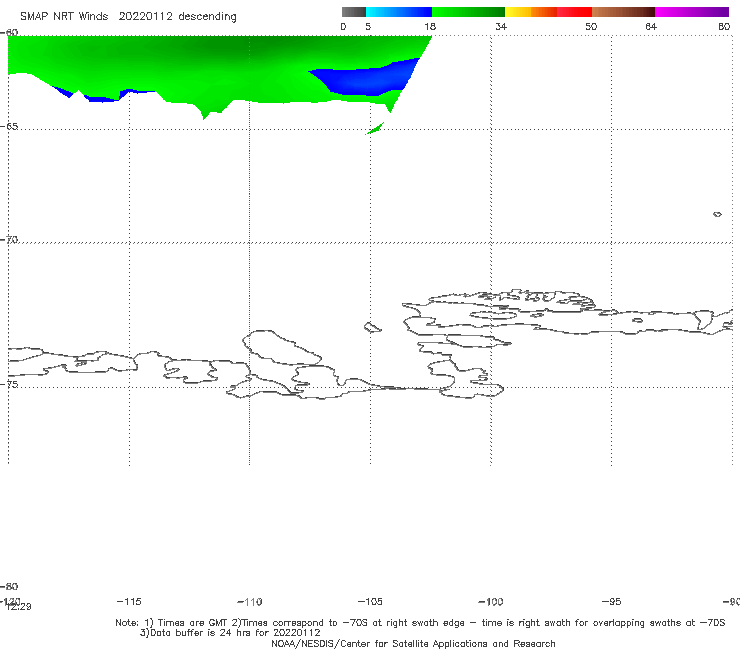Screen dimensions: 740x650
Task: Click the latitude label "-65"
Action: [9, 127]
